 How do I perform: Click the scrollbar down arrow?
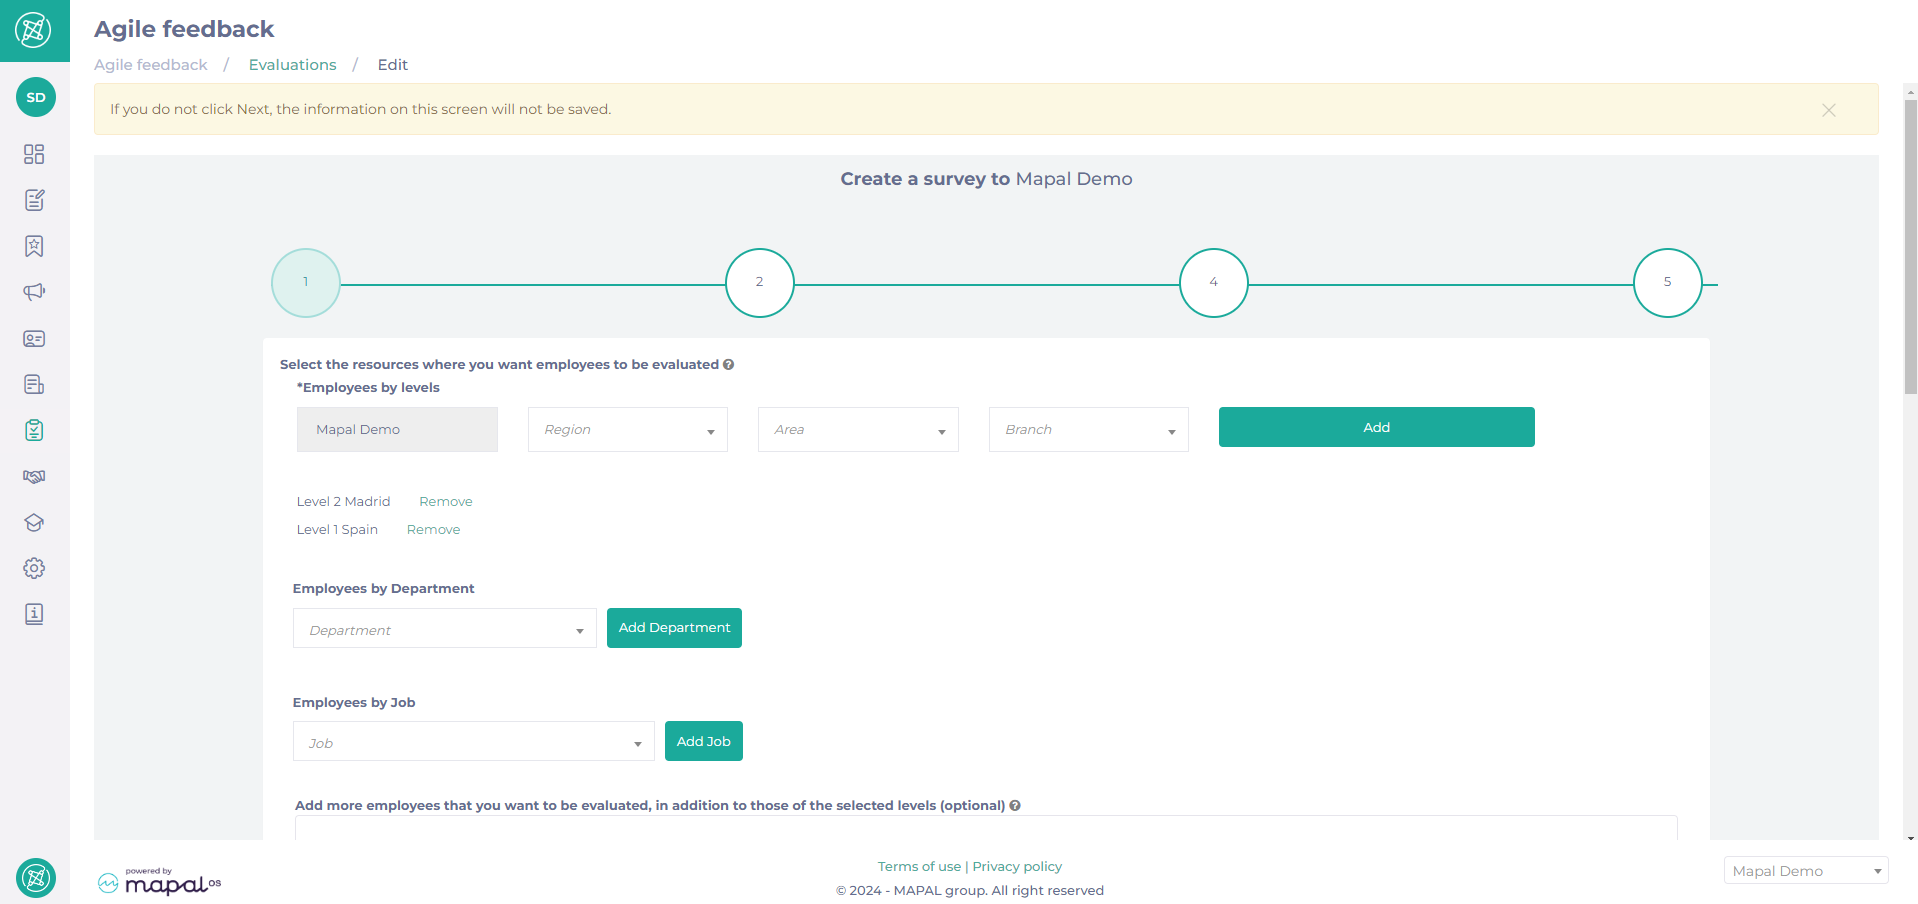click(x=1910, y=839)
